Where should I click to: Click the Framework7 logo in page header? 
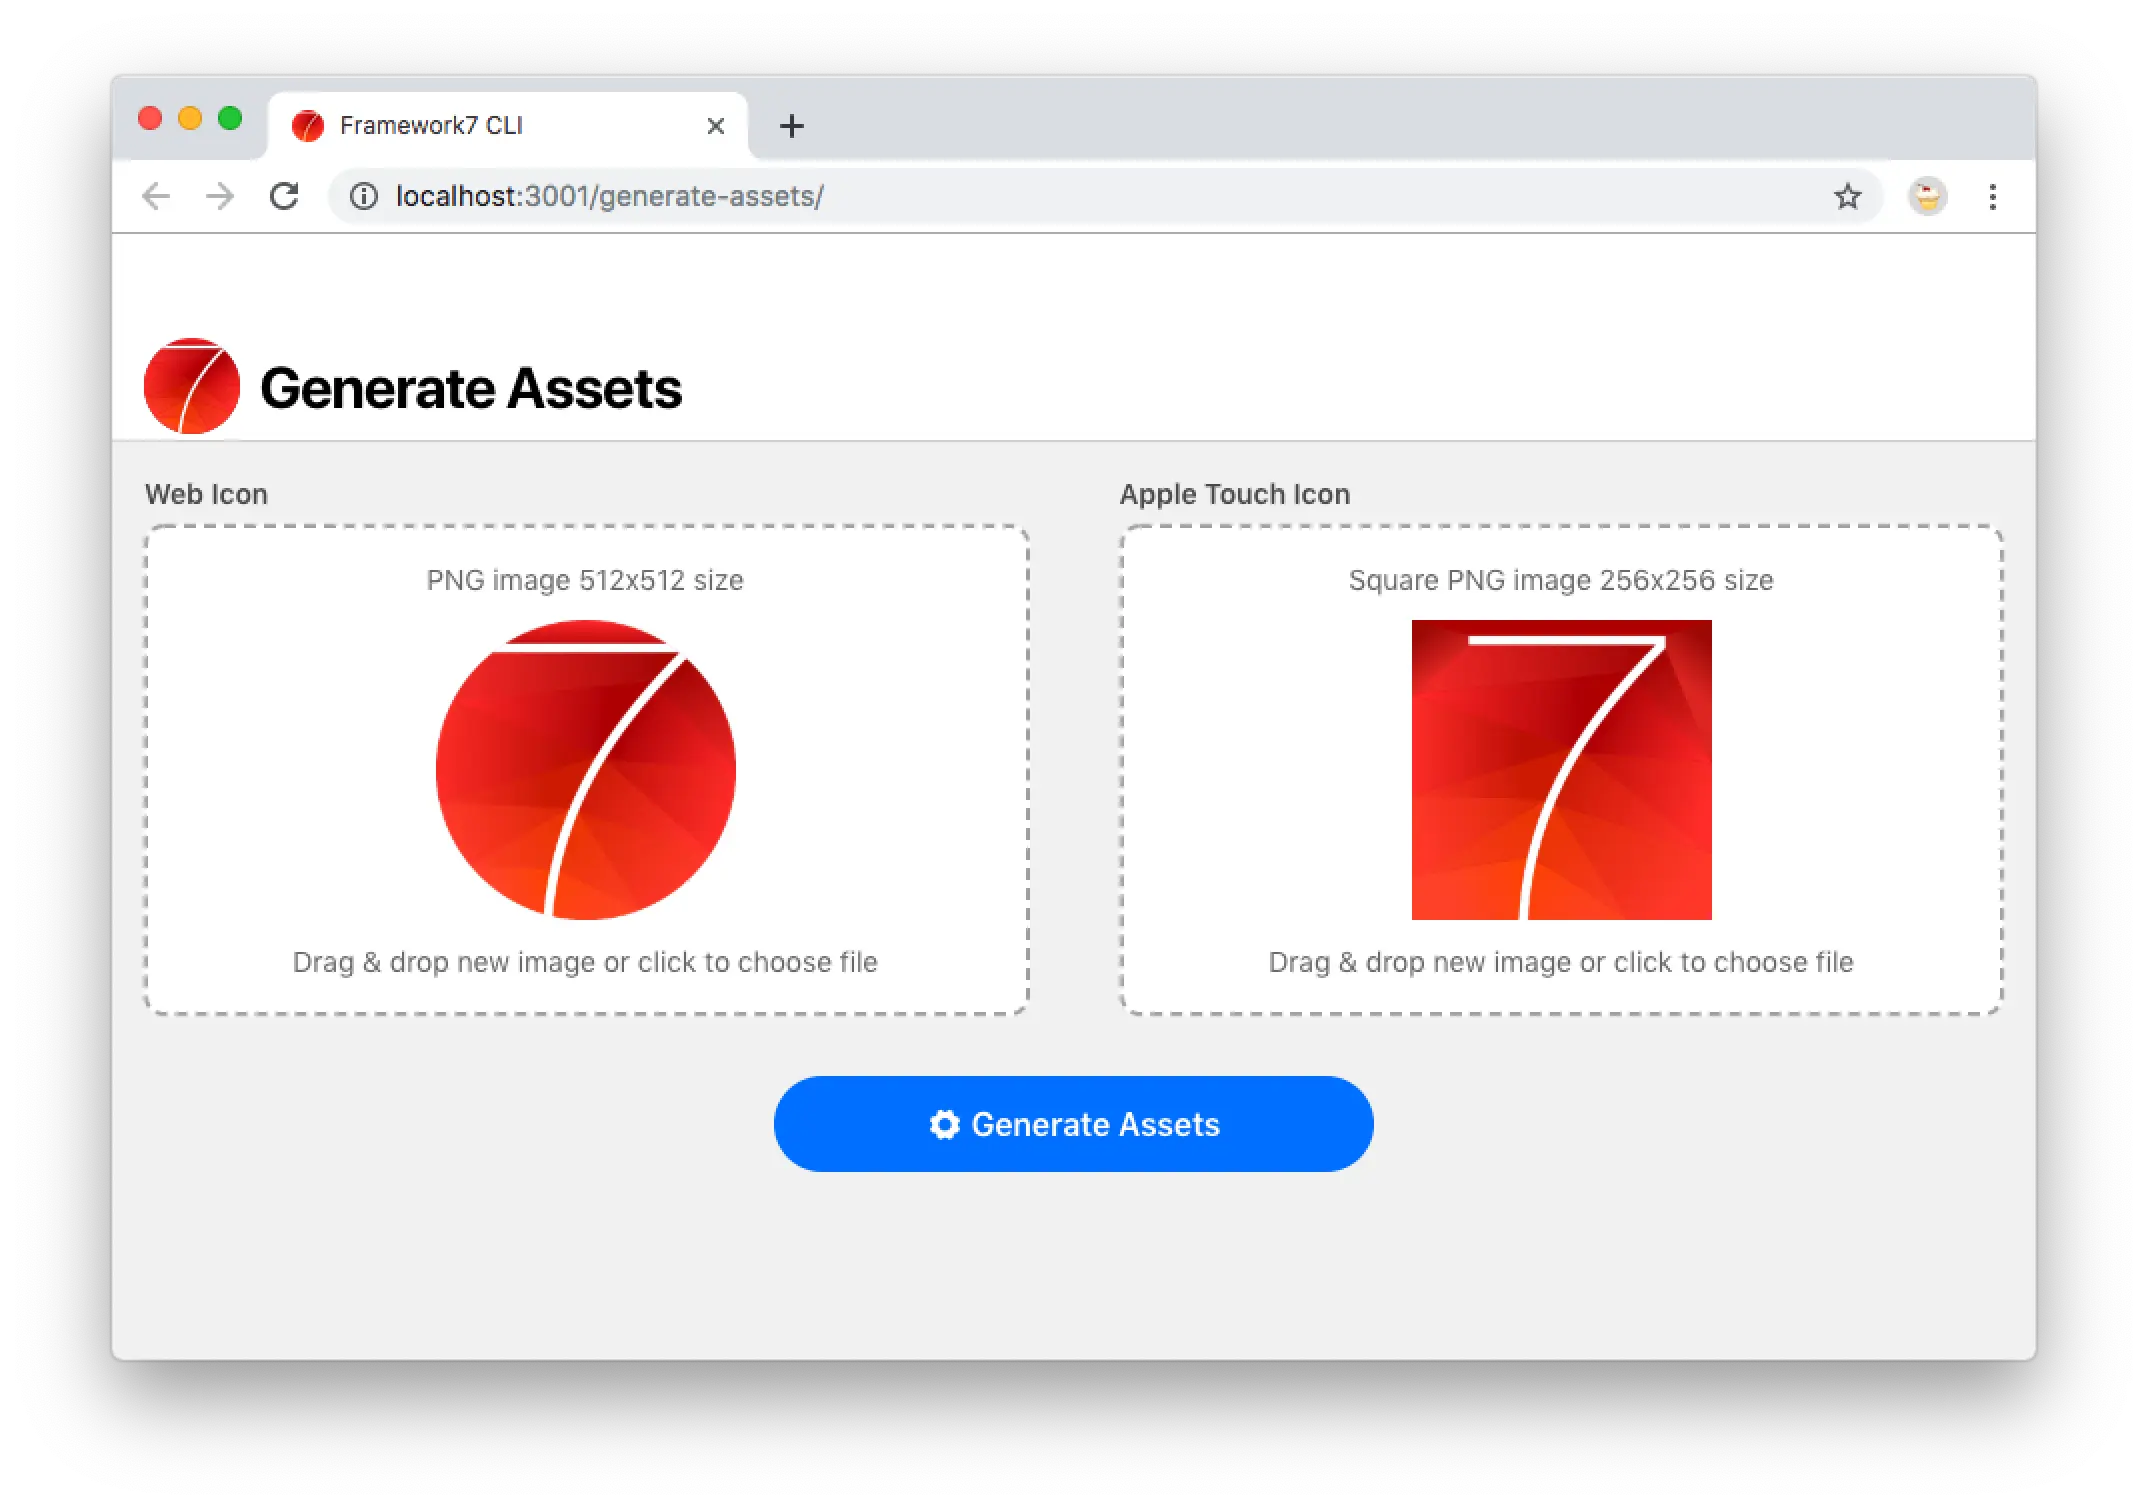pos(192,386)
